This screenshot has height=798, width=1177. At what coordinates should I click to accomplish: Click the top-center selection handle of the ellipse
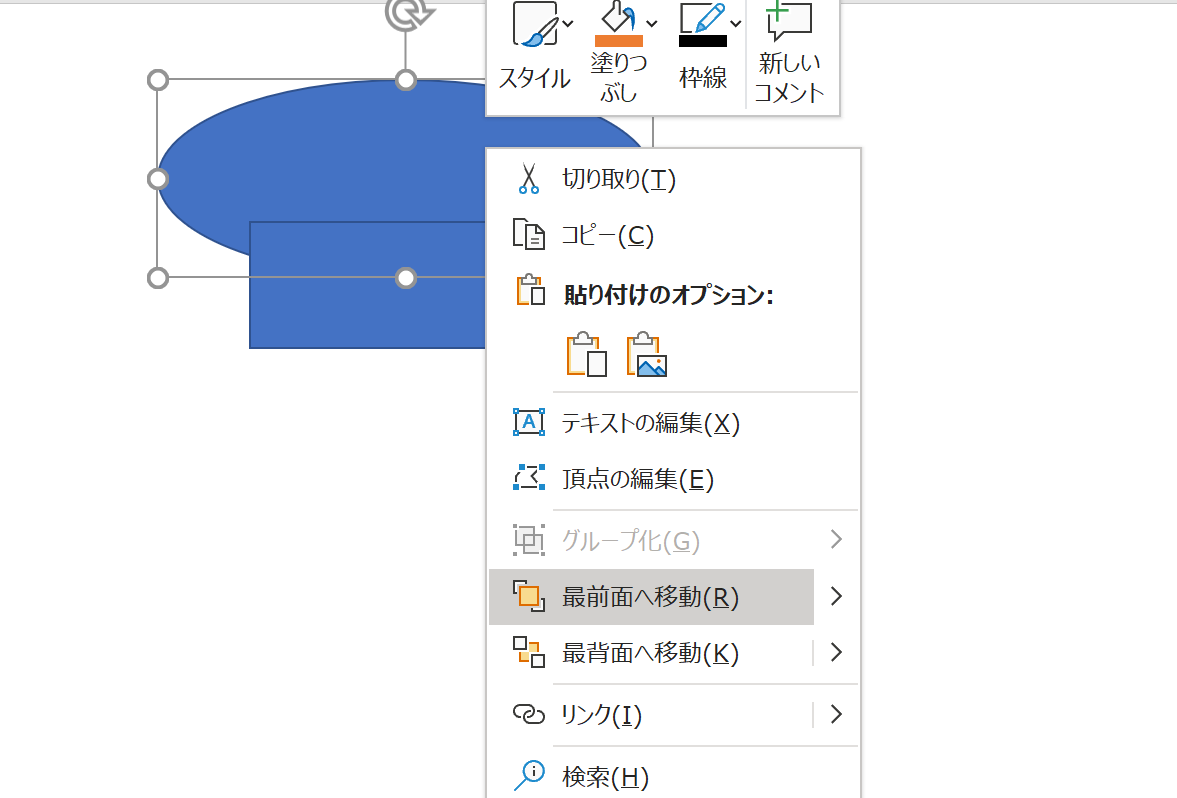406,80
